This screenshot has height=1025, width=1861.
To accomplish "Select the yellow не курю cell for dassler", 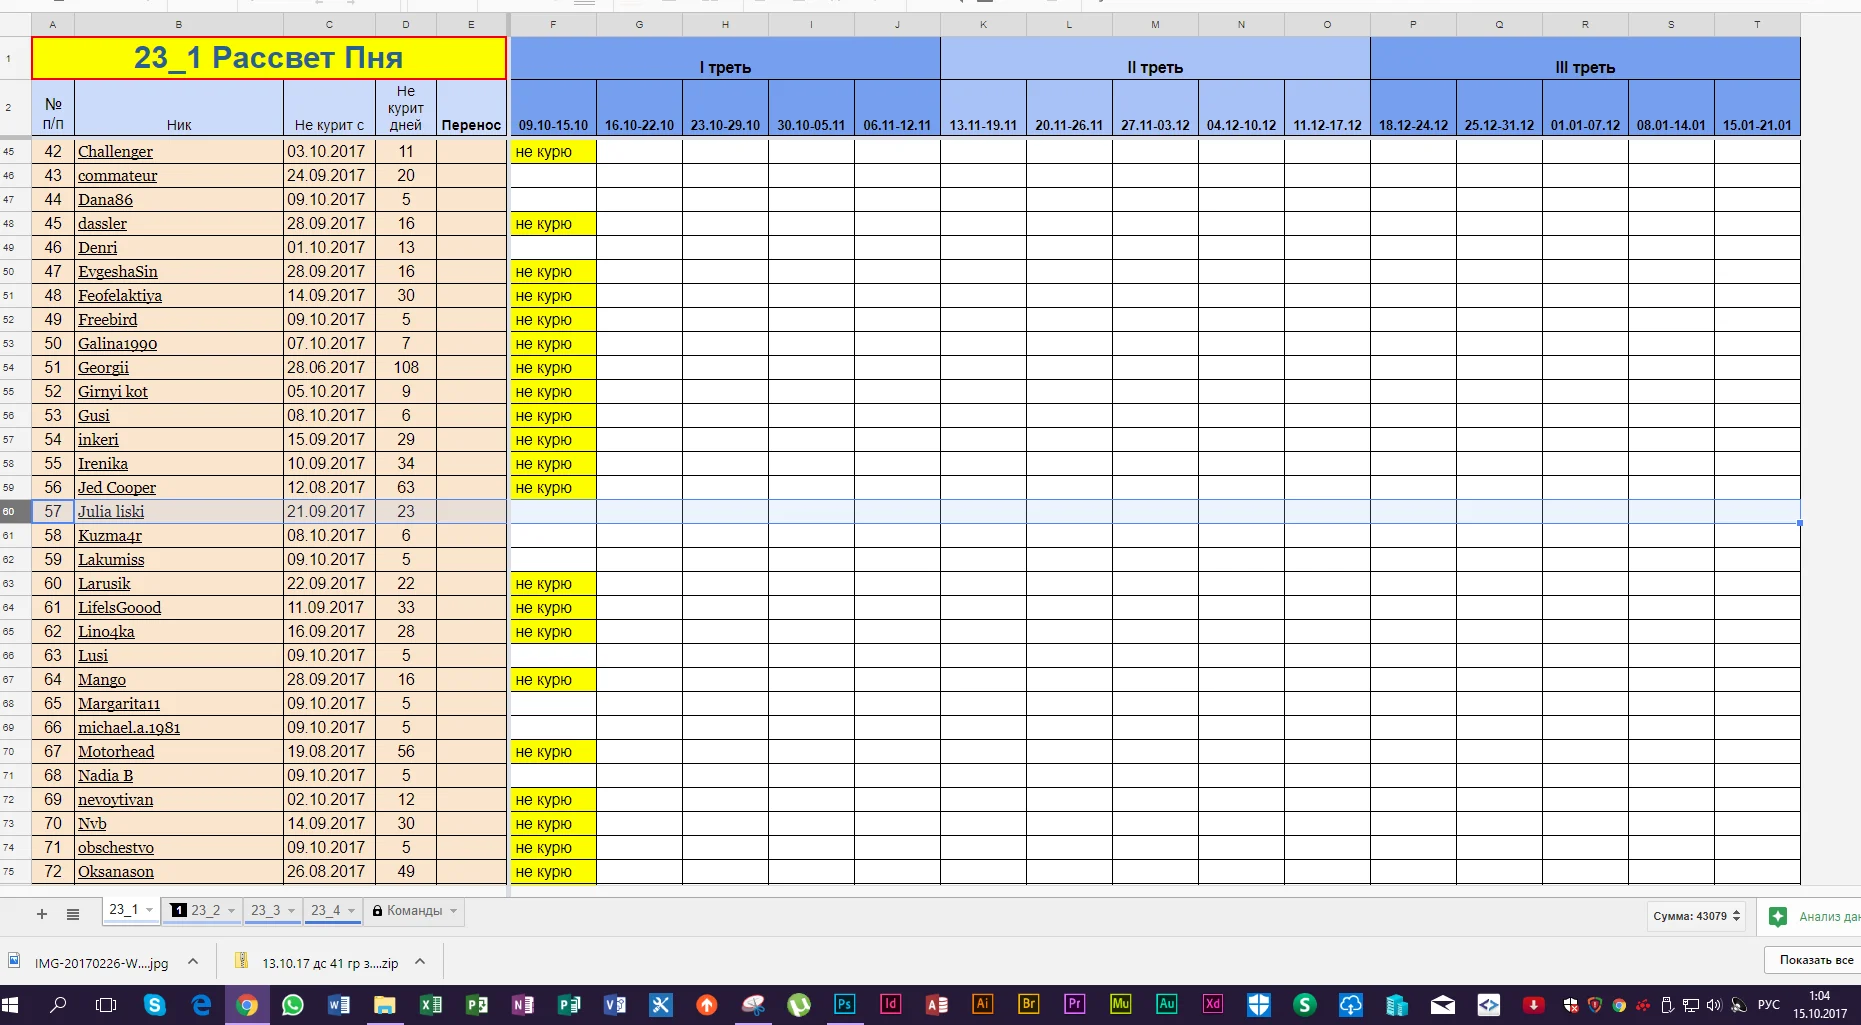I will pyautogui.click(x=553, y=224).
